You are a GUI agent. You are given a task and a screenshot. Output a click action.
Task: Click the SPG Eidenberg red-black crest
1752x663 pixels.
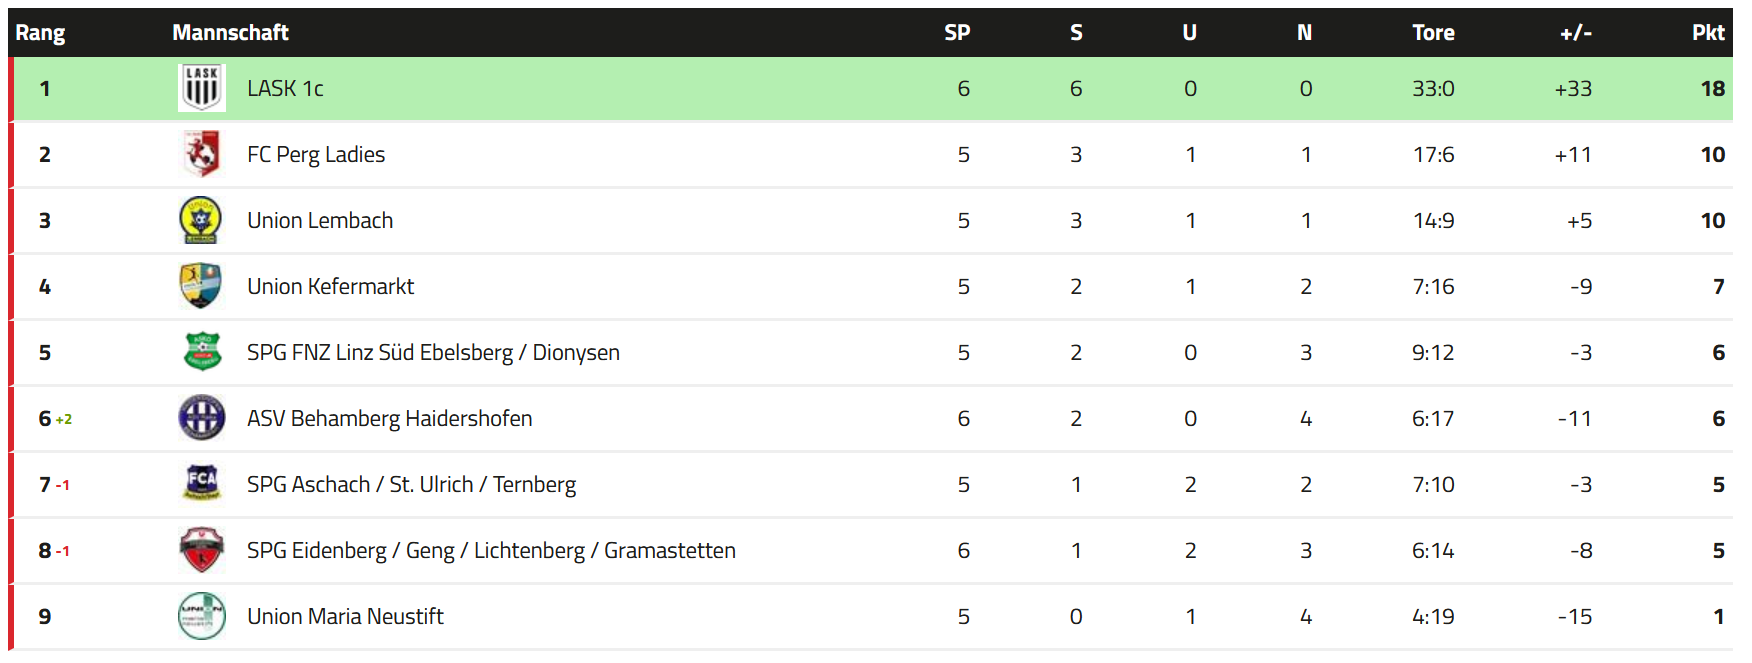click(x=202, y=550)
